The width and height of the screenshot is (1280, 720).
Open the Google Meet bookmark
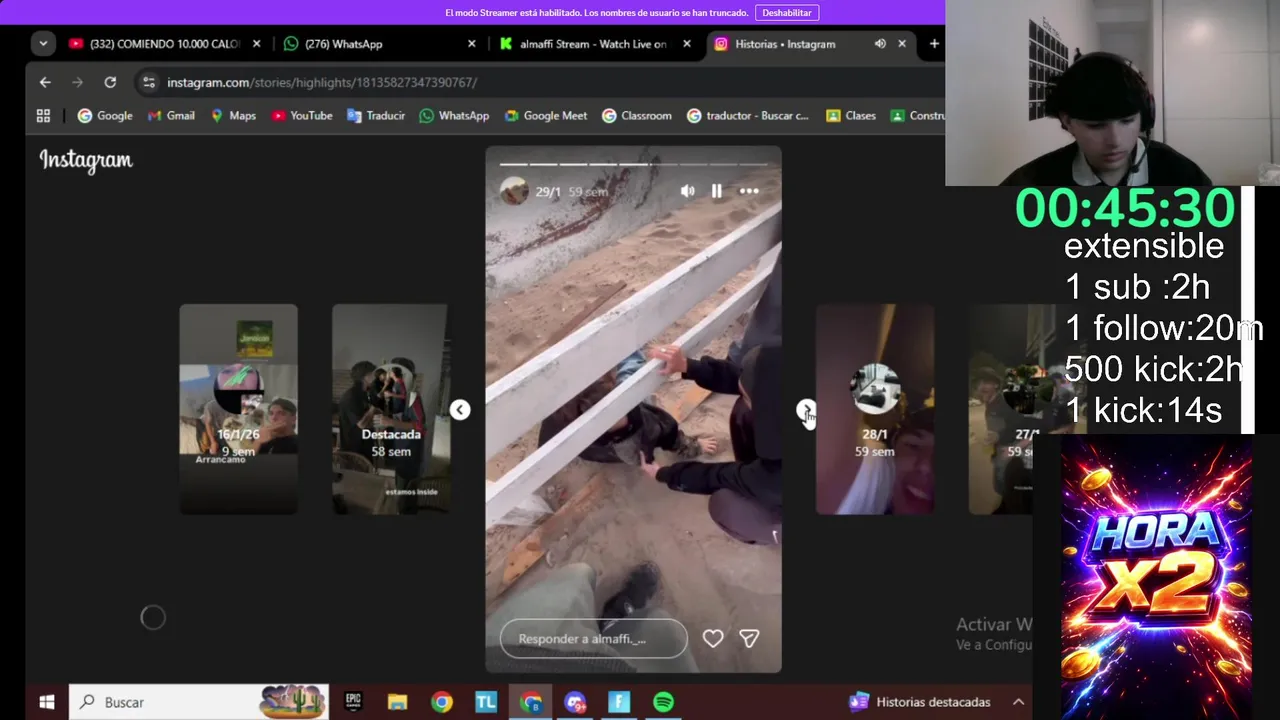pos(546,116)
